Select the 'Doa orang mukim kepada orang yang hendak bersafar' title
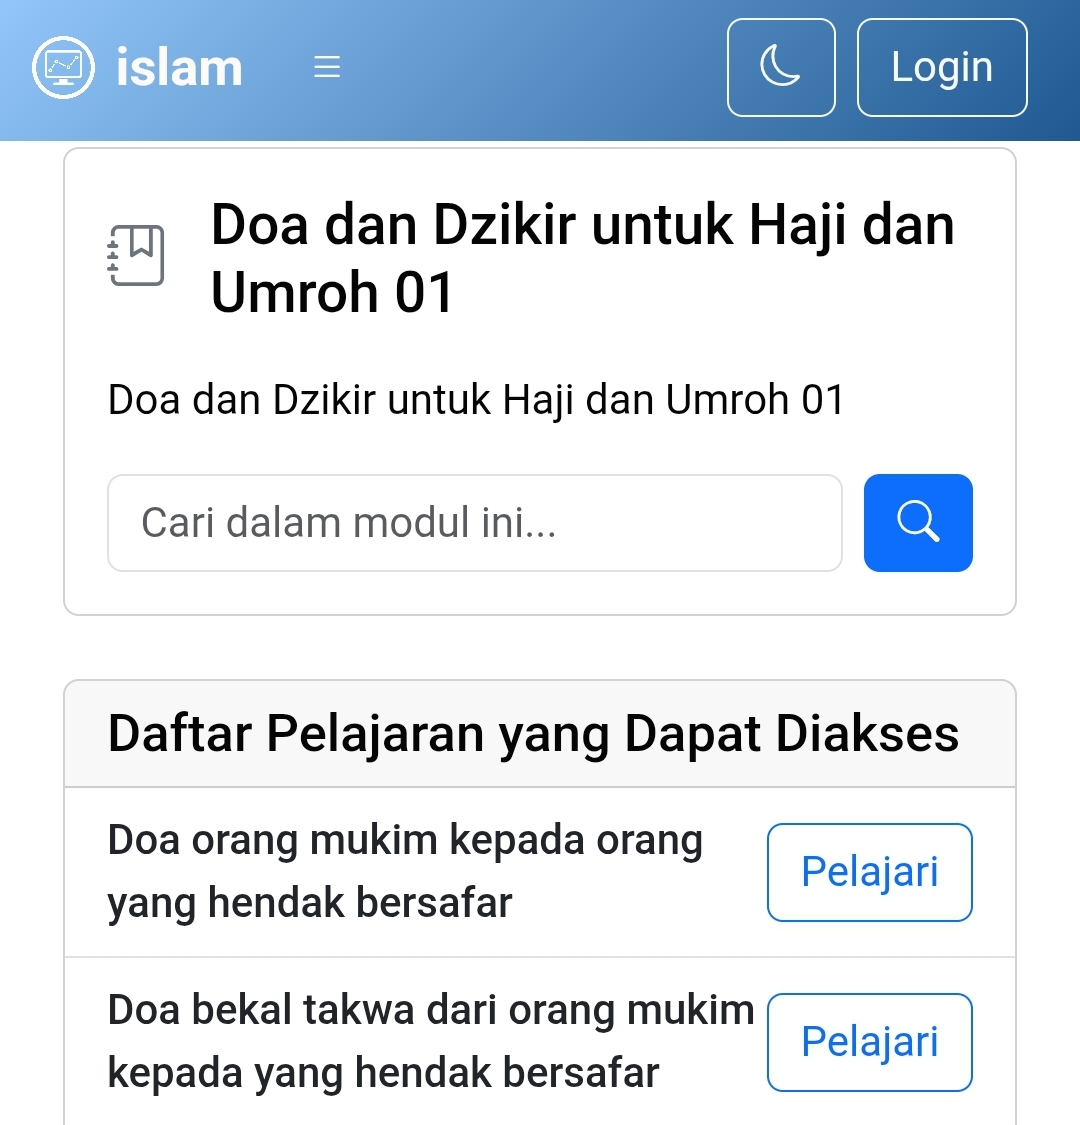 point(405,871)
